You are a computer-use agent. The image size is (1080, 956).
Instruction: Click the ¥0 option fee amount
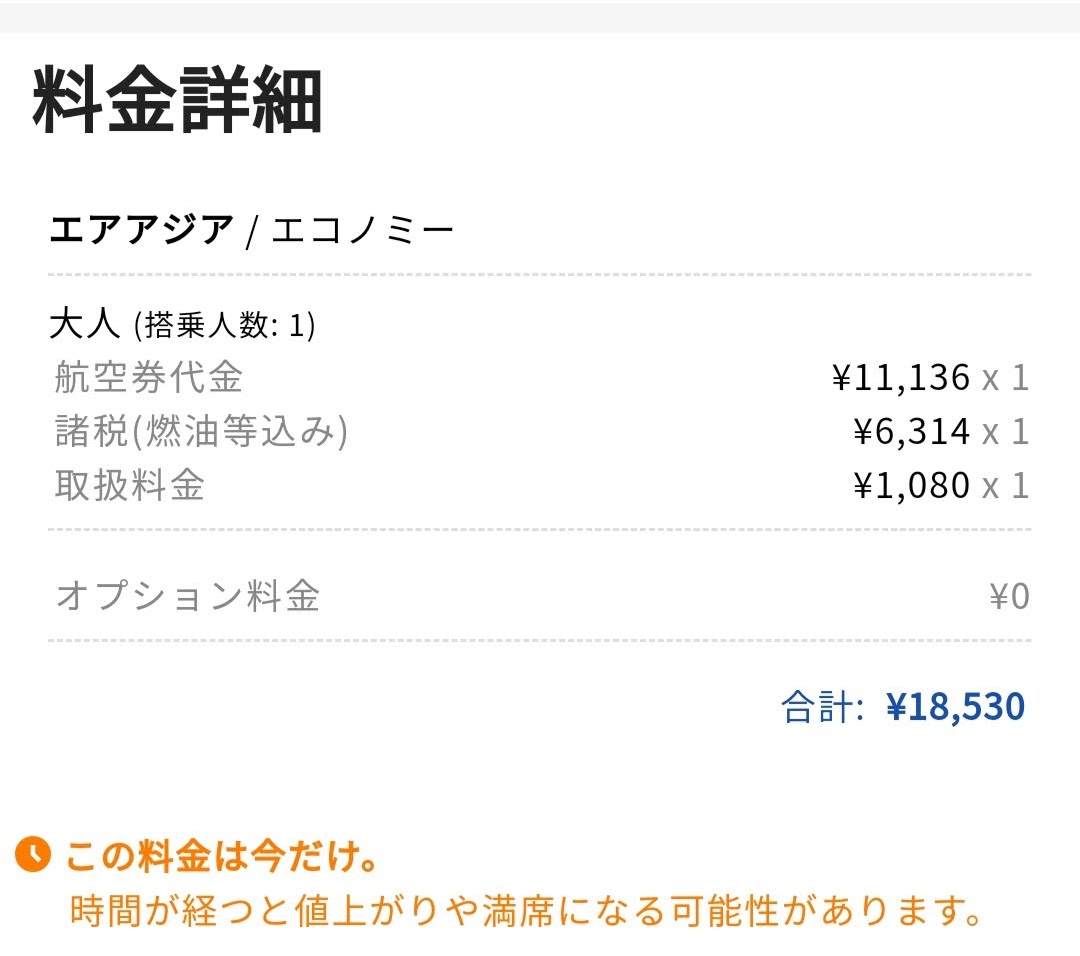pyautogui.click(x=1009, y=597)
